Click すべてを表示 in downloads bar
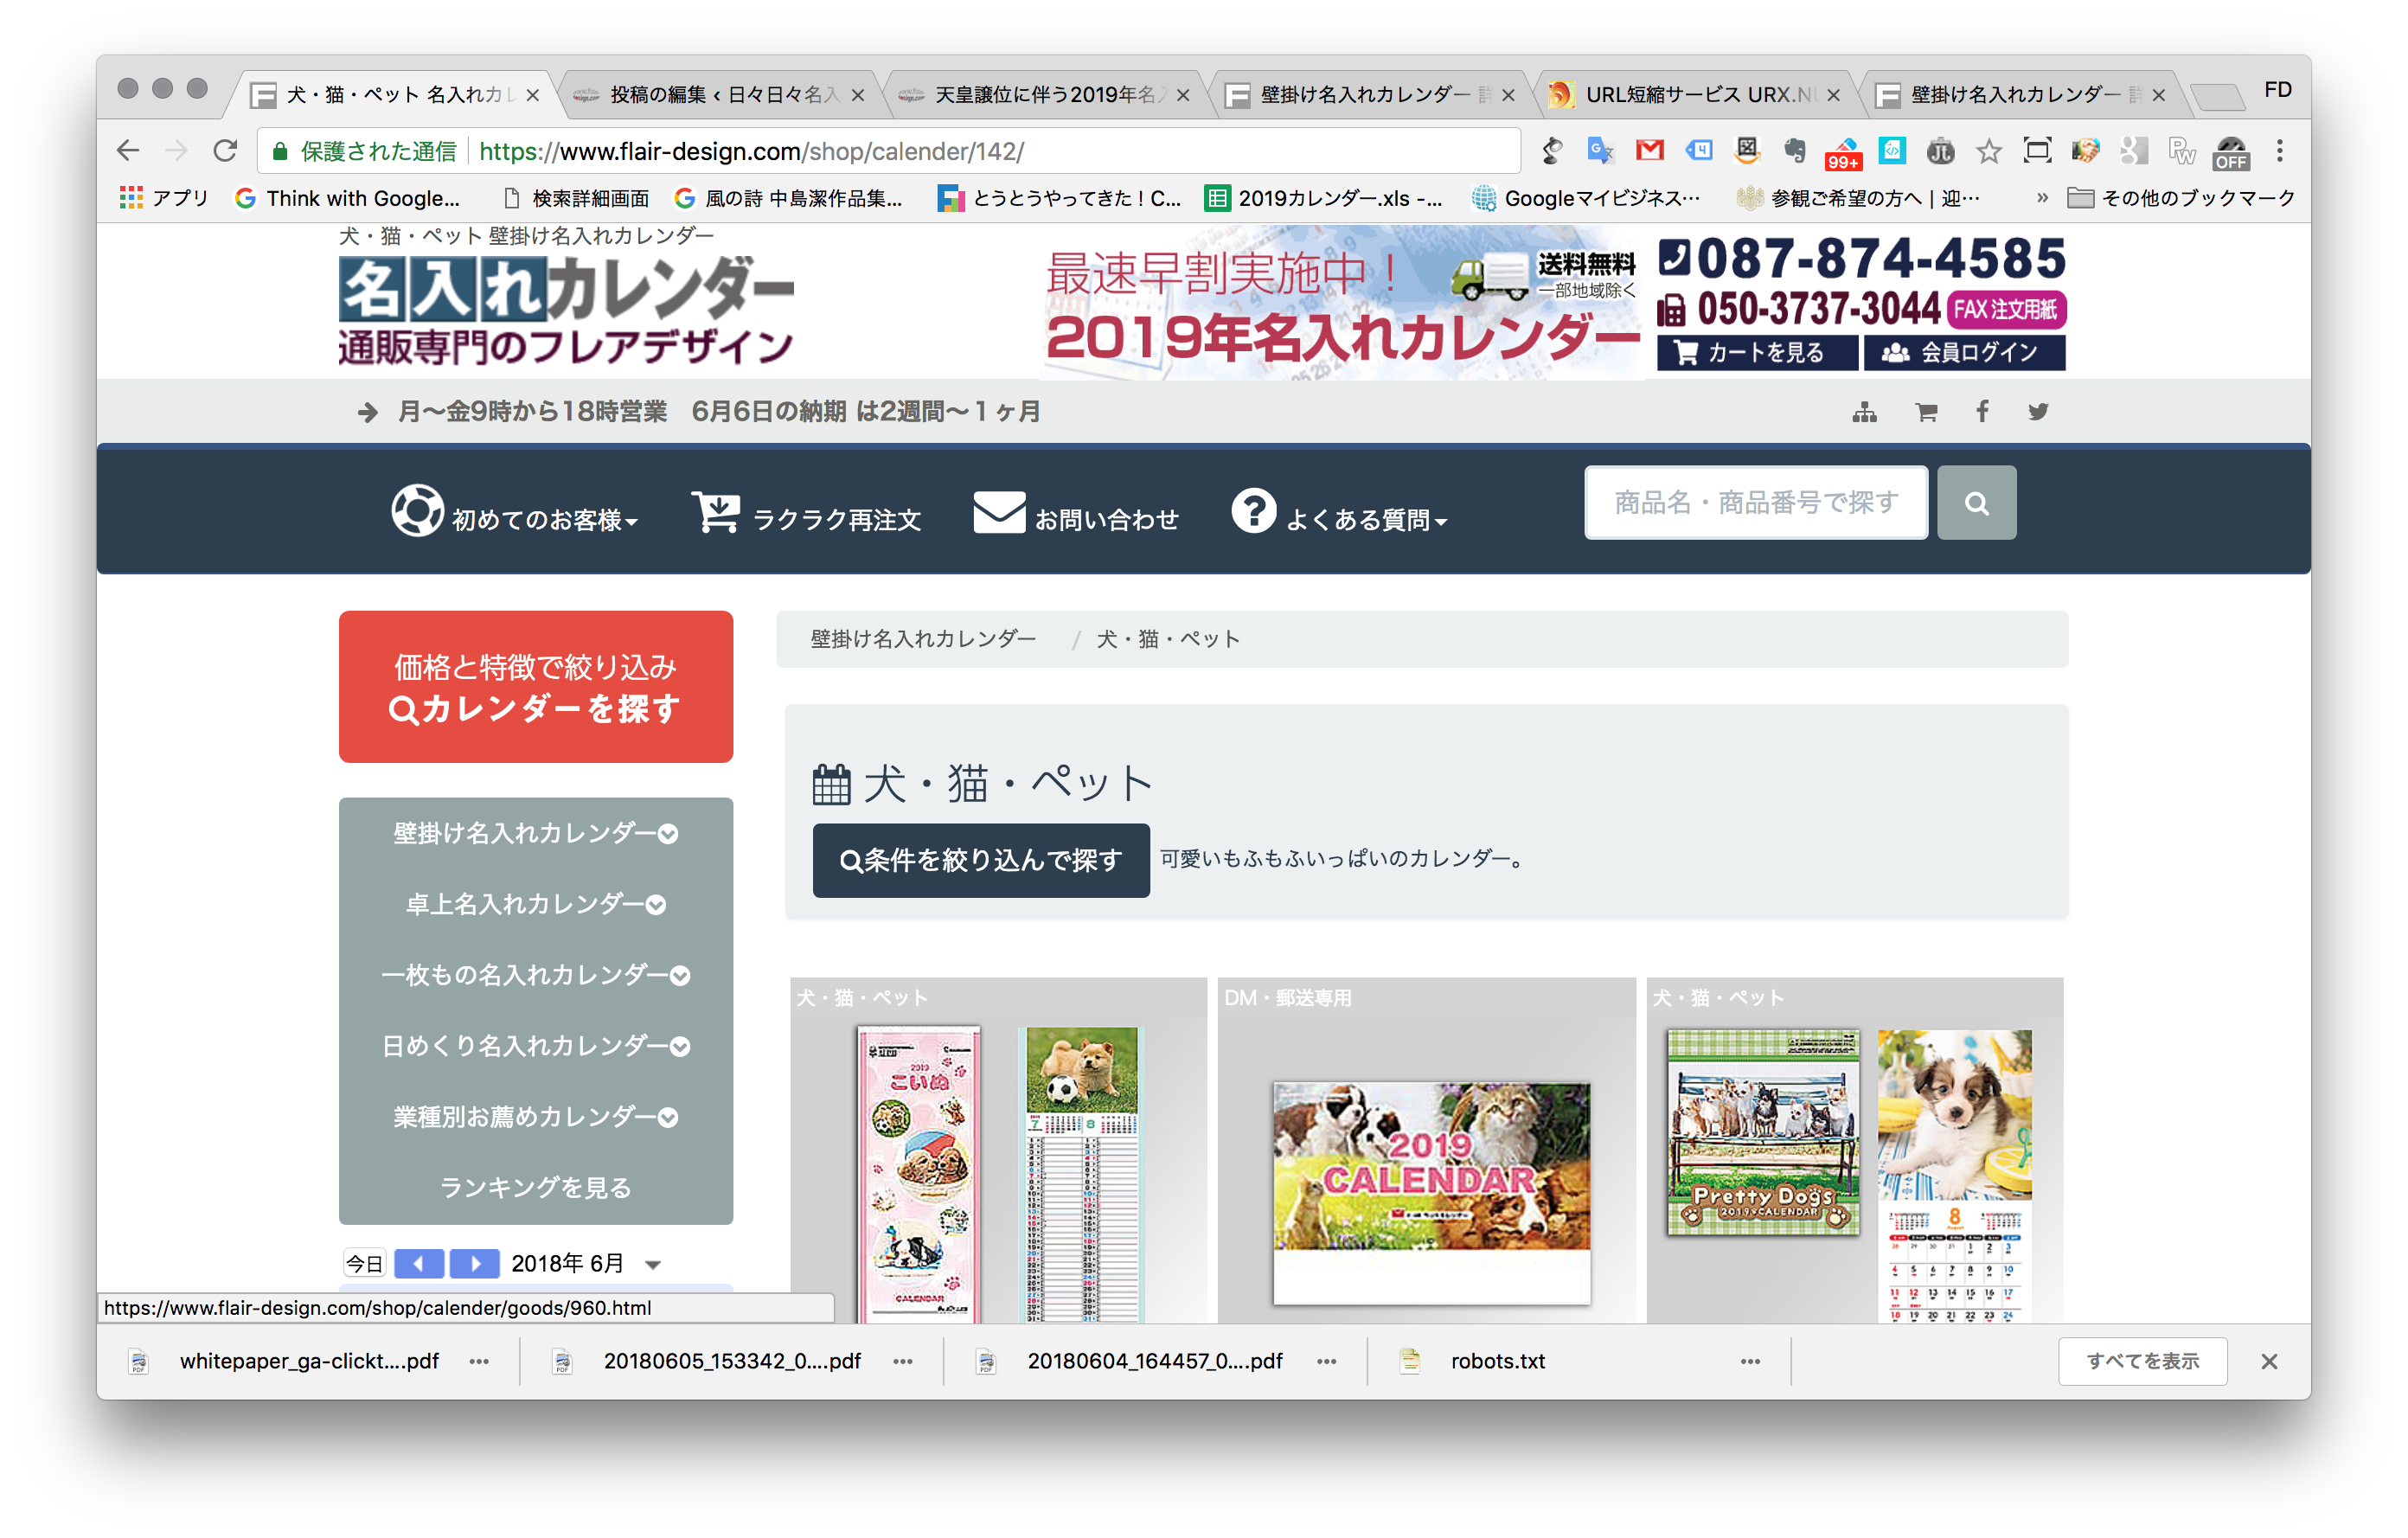The height and width of the screenshot is (1538, 2408). click(2142, 1361)
